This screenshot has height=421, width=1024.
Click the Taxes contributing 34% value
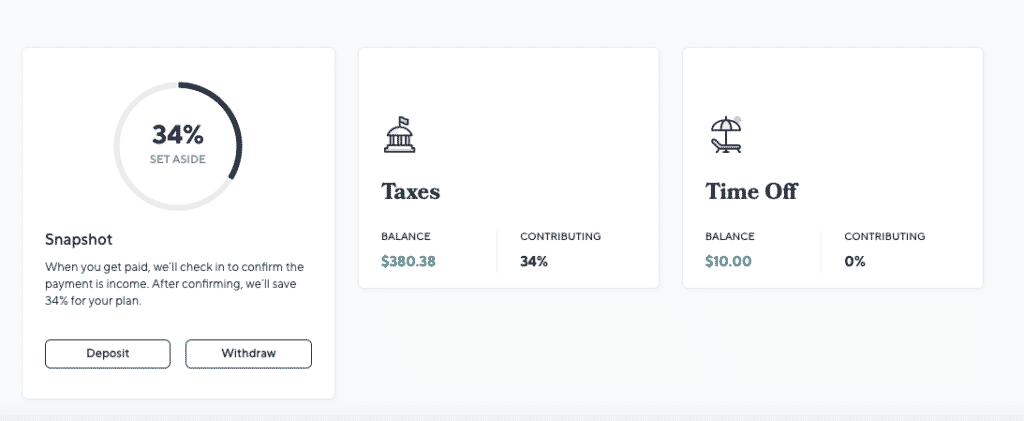coord(534,262)
